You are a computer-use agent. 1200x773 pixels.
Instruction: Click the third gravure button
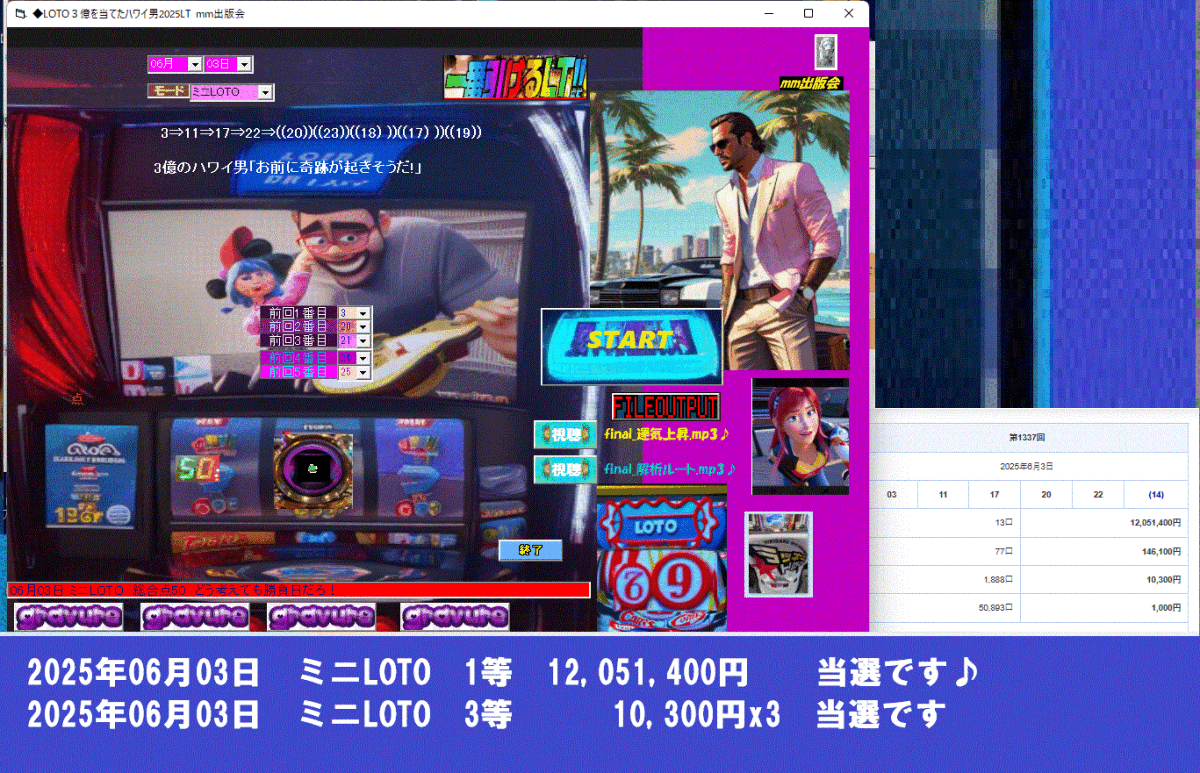pos(322,617)
